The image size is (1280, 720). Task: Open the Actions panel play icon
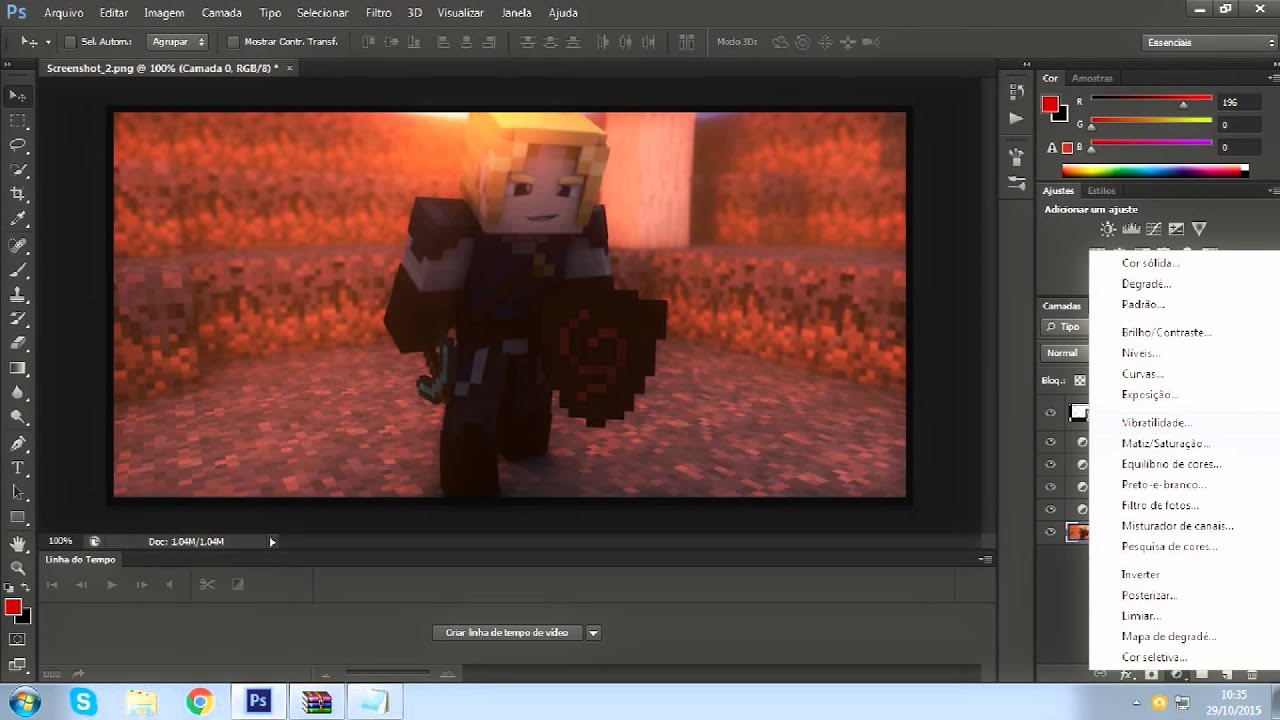coord(1016,118)
